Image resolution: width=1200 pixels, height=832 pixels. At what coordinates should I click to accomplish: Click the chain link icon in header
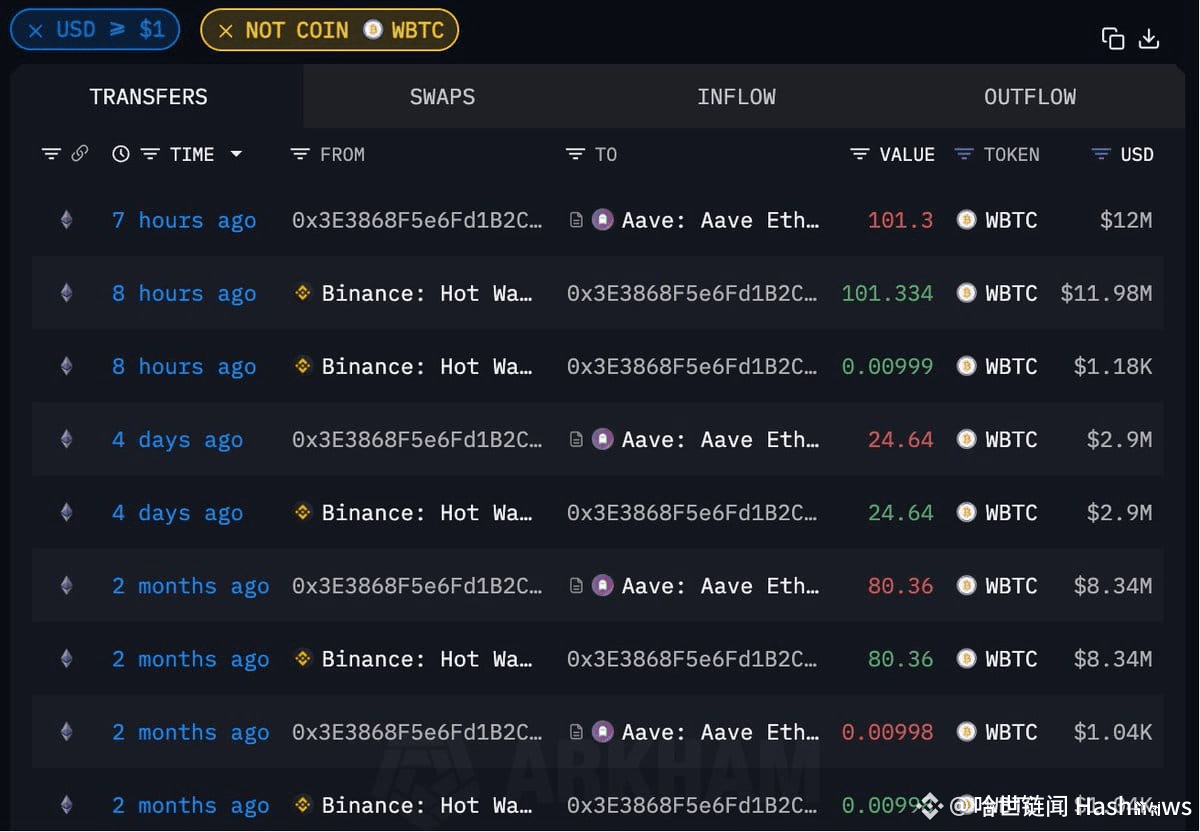point(80,154)
